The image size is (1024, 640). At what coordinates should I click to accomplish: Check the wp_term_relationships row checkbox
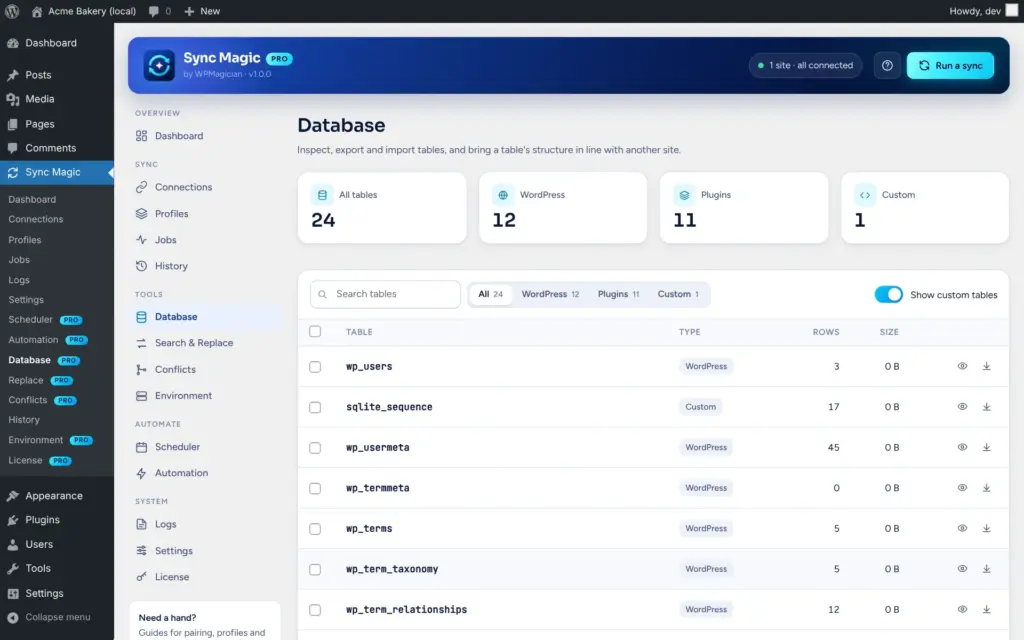click(x=315, y=609)
